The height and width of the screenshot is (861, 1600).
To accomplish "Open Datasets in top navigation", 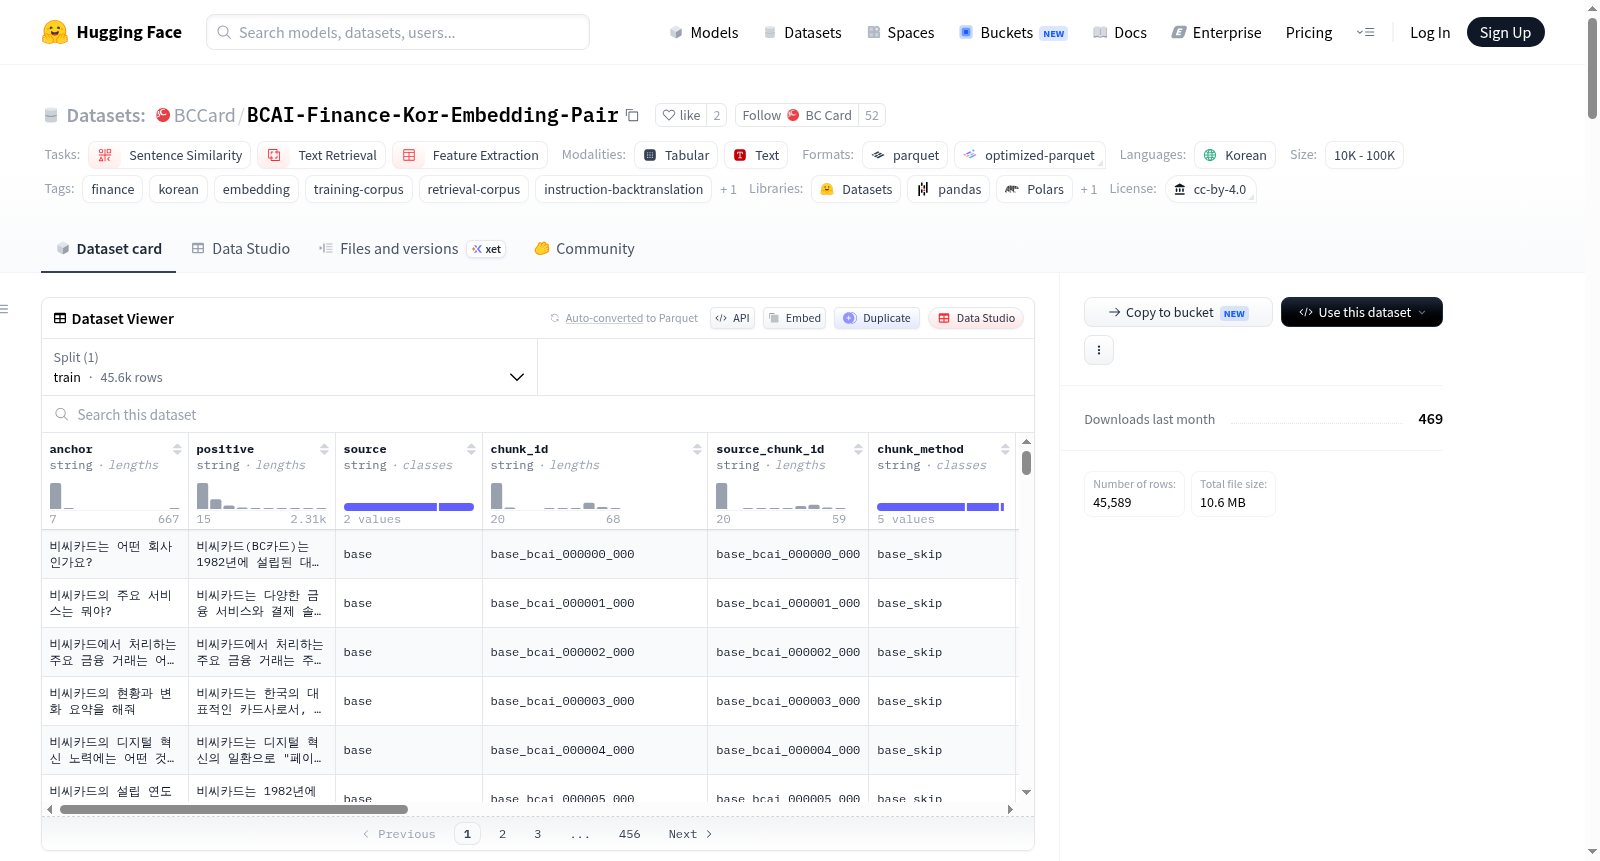I will point(802,32).
